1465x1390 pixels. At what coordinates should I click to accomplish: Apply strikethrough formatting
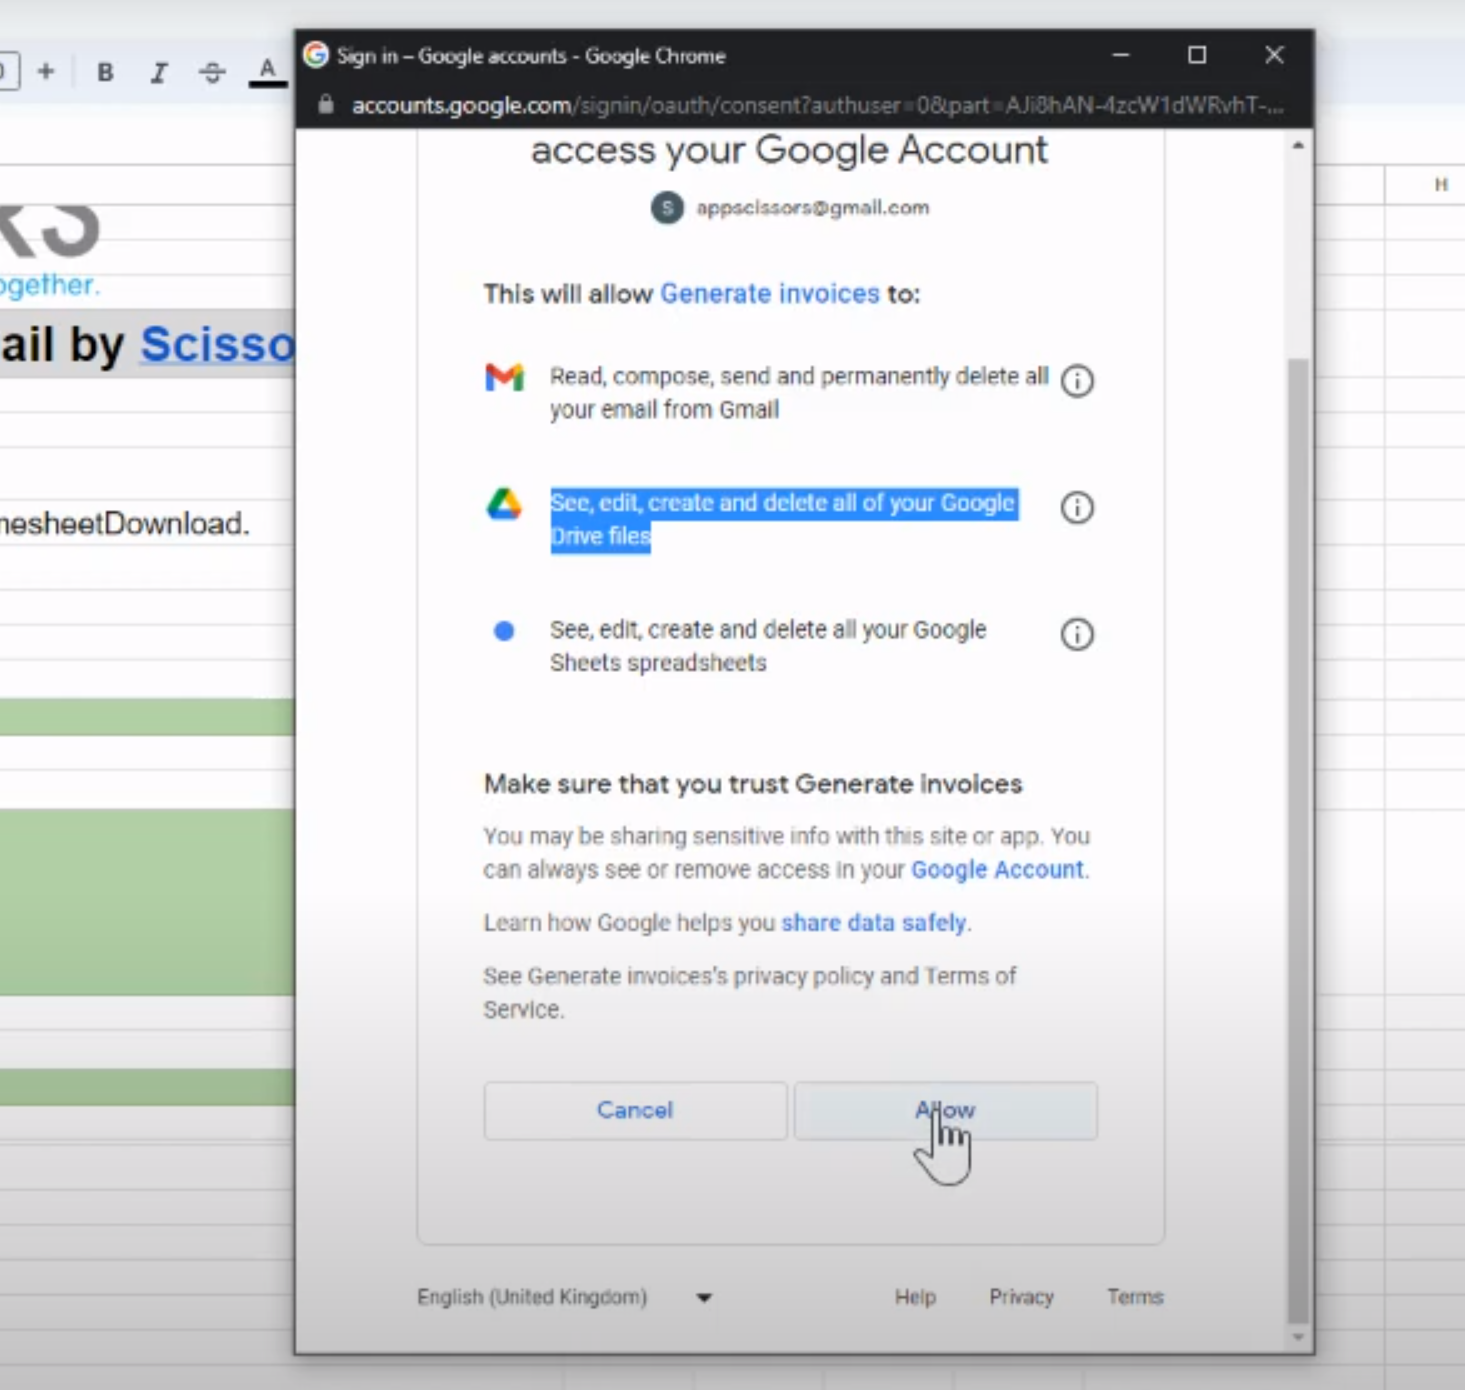(x=212, y=72)
